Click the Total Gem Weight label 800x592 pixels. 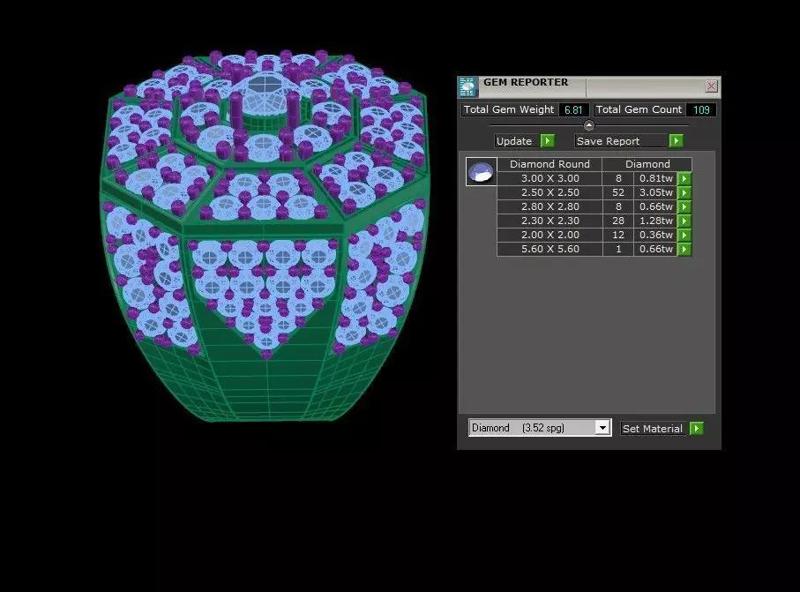pyautogui.click(x=509, y=110)
